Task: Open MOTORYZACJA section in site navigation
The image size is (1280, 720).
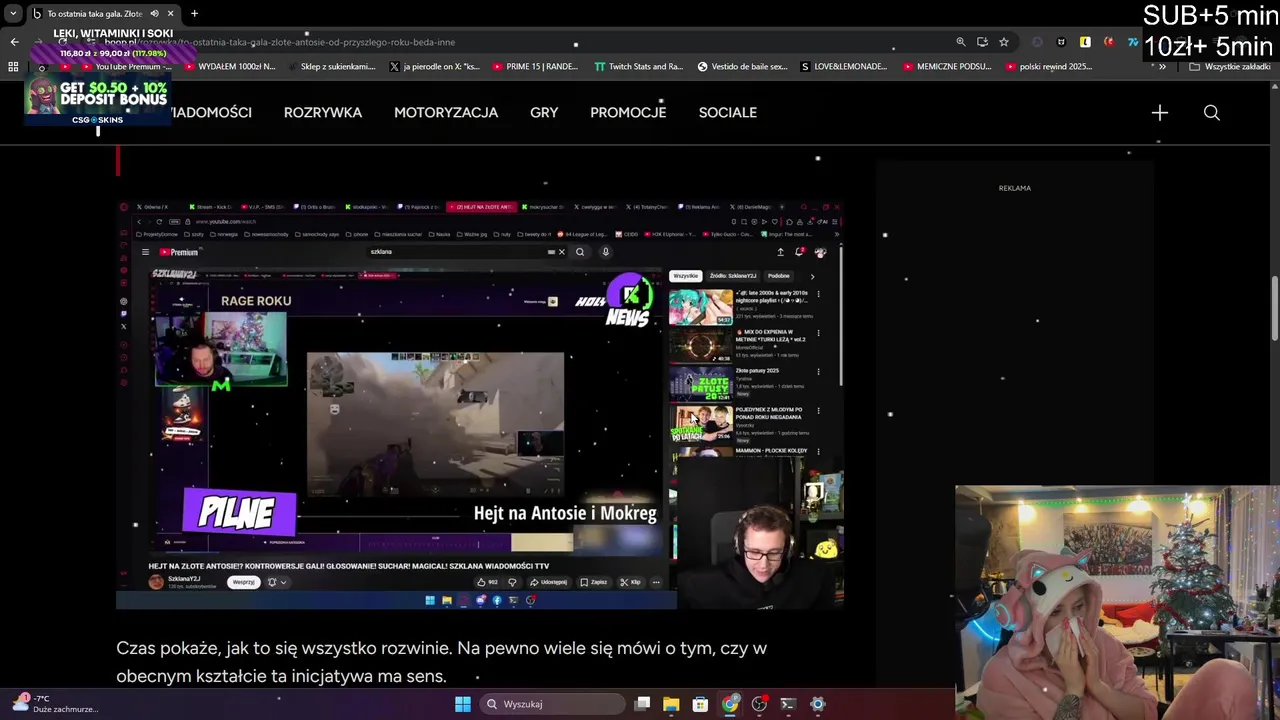Action: pos(446,113)
